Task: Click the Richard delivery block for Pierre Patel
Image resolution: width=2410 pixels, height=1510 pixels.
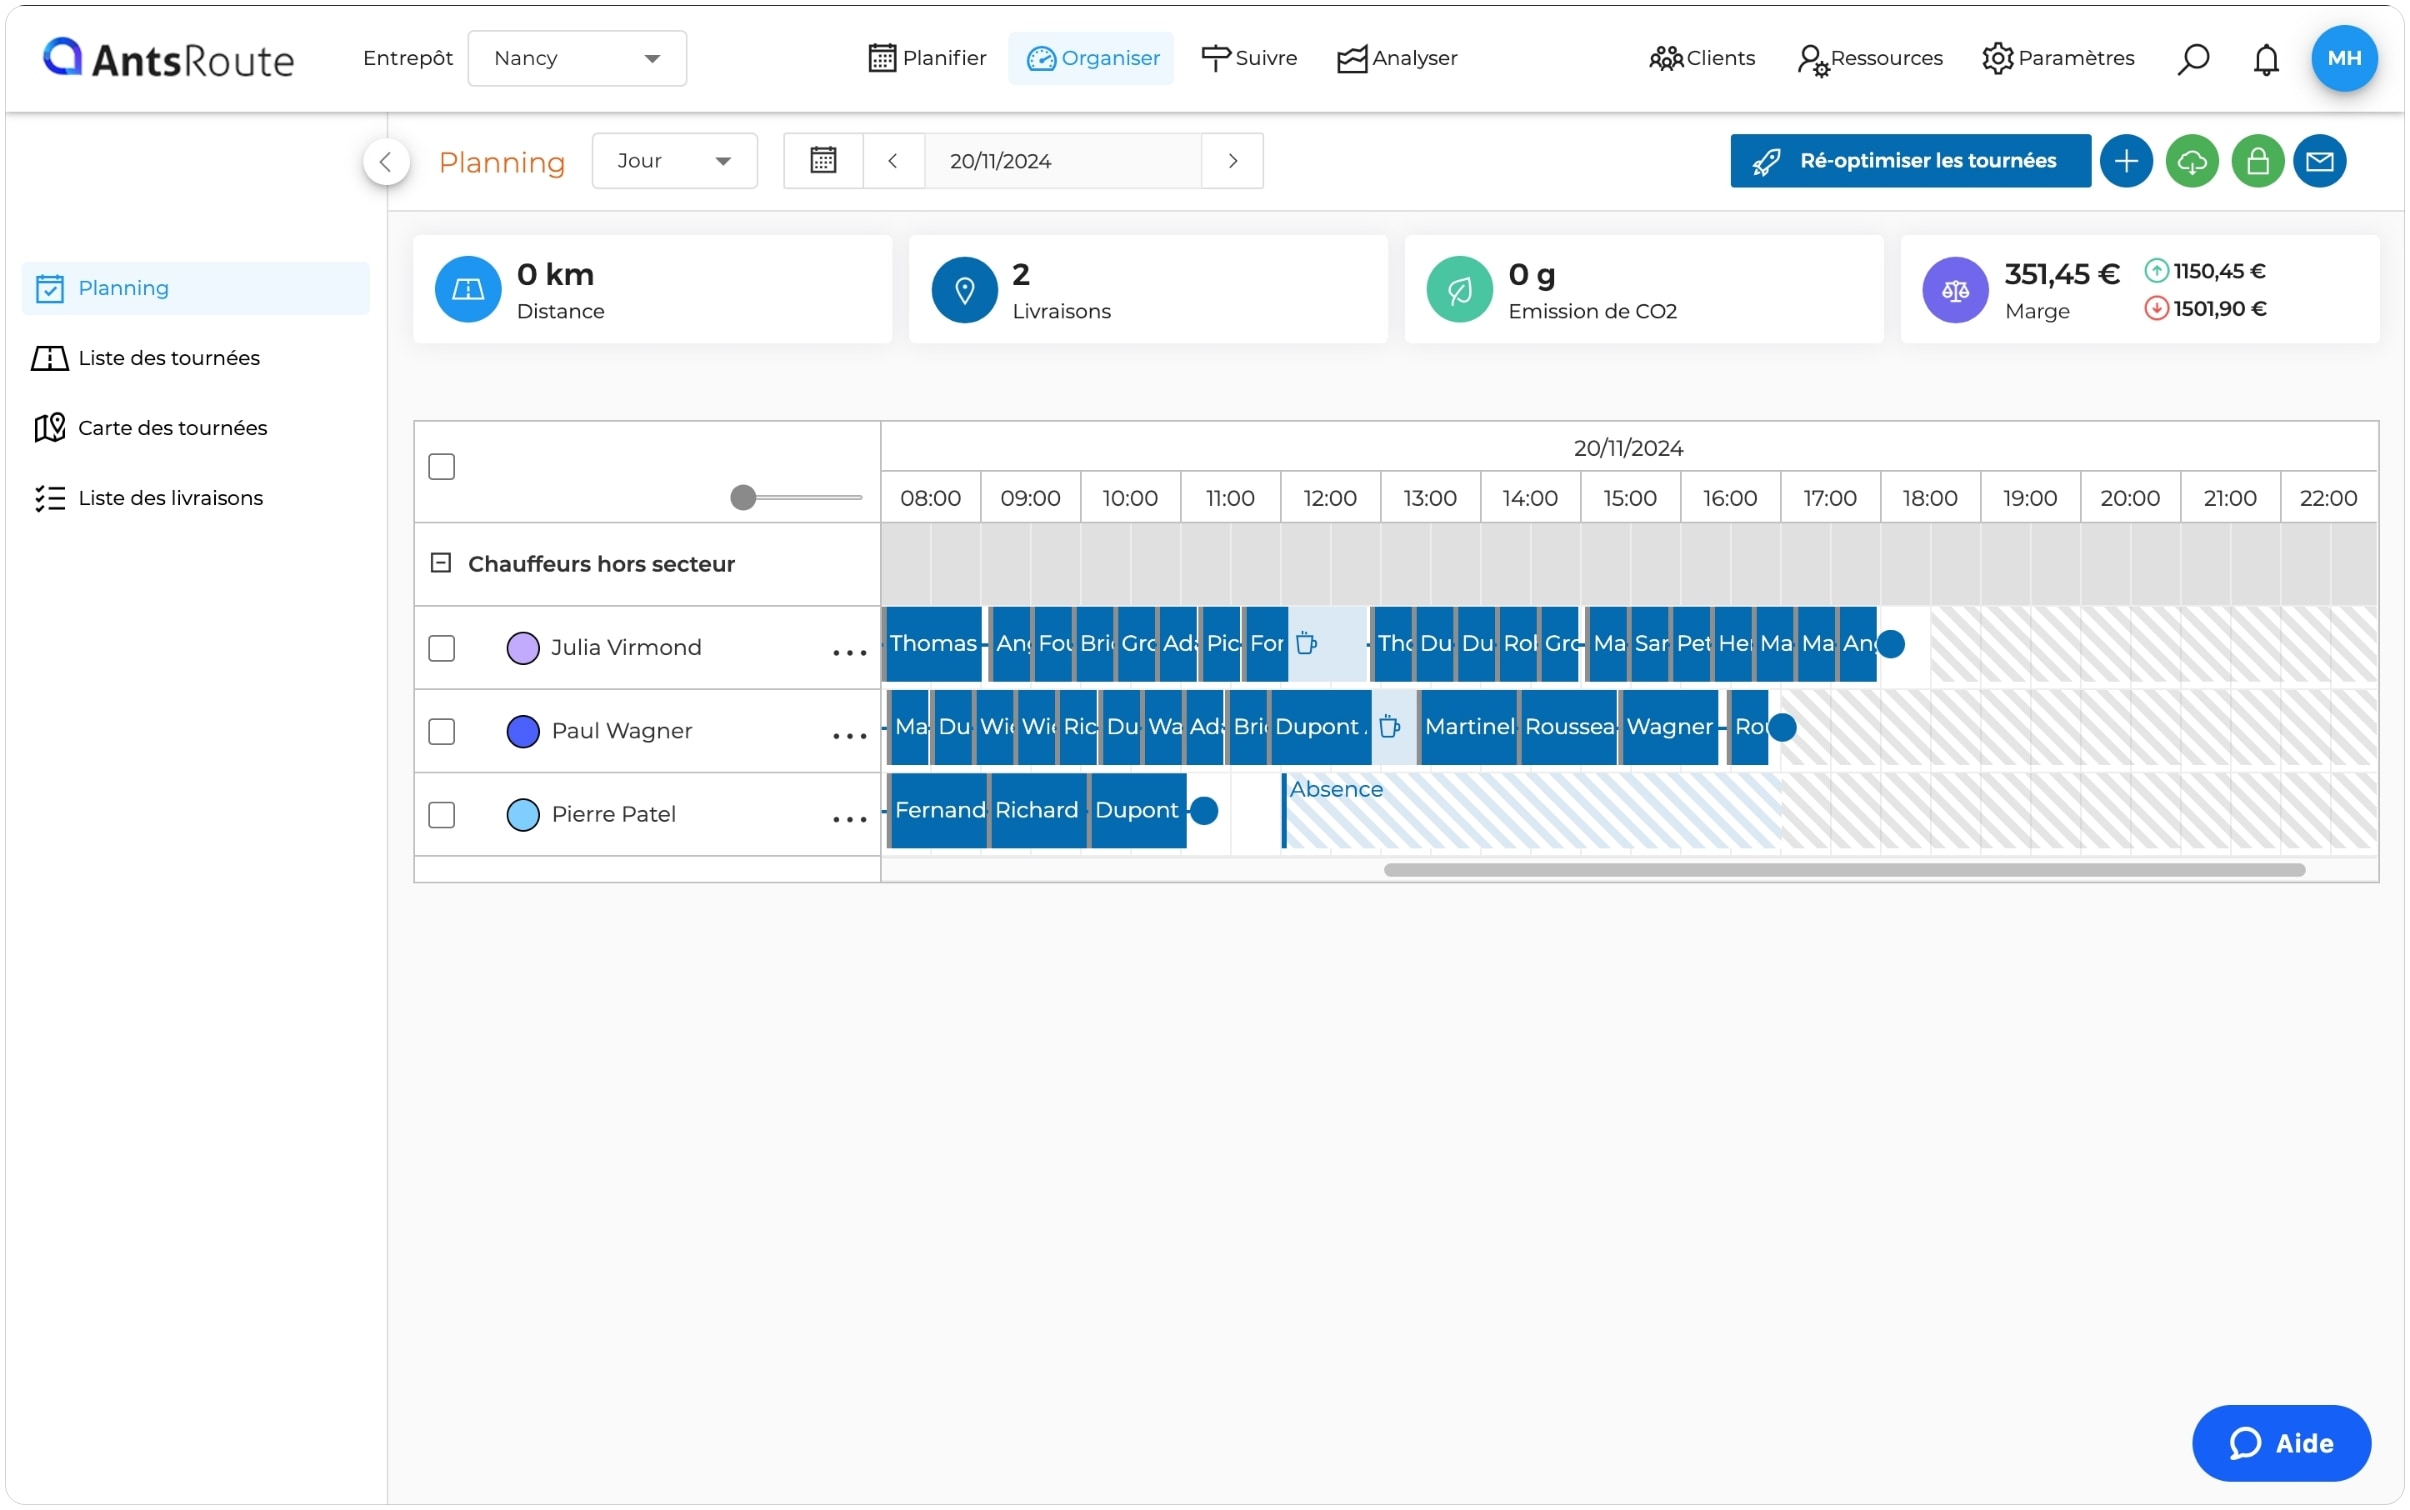Action: coord(1039,810)
